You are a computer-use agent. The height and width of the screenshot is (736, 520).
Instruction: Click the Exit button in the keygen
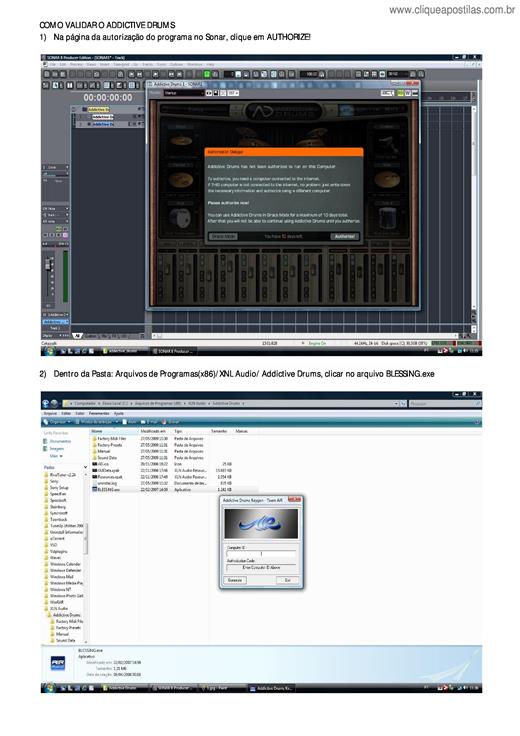click(287, 580)
